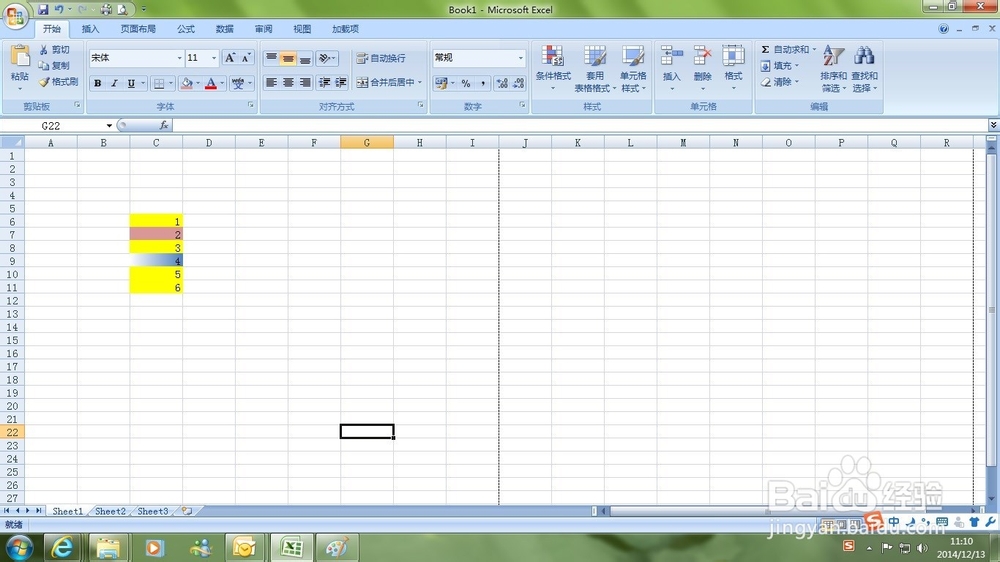Open number format 常规 dropdown

click(x=520, y=58)
